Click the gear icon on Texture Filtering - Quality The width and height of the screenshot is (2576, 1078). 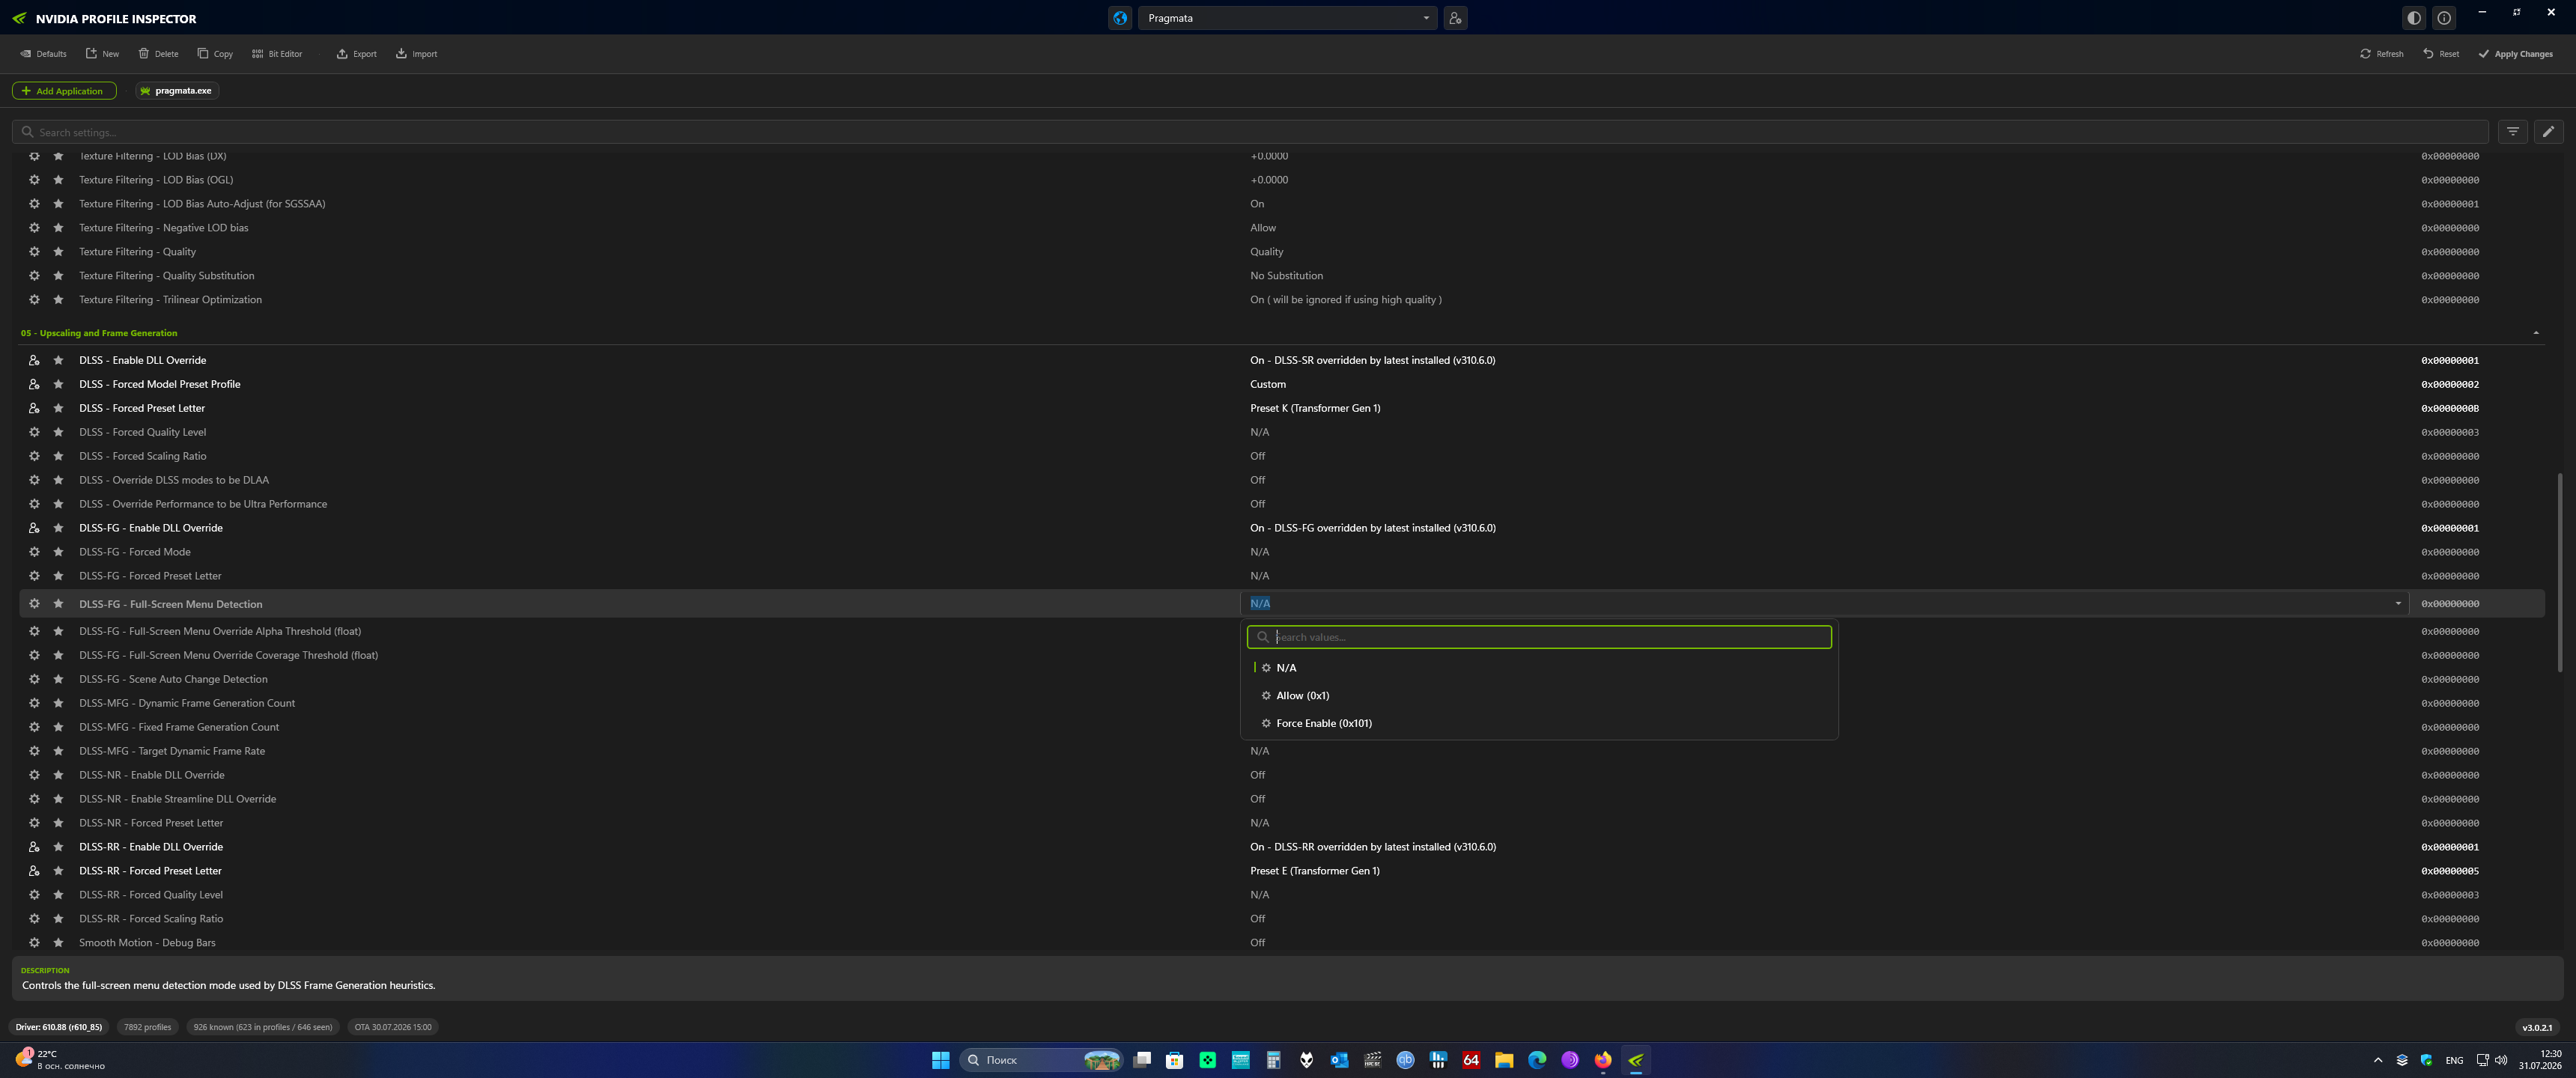[34, 252]
